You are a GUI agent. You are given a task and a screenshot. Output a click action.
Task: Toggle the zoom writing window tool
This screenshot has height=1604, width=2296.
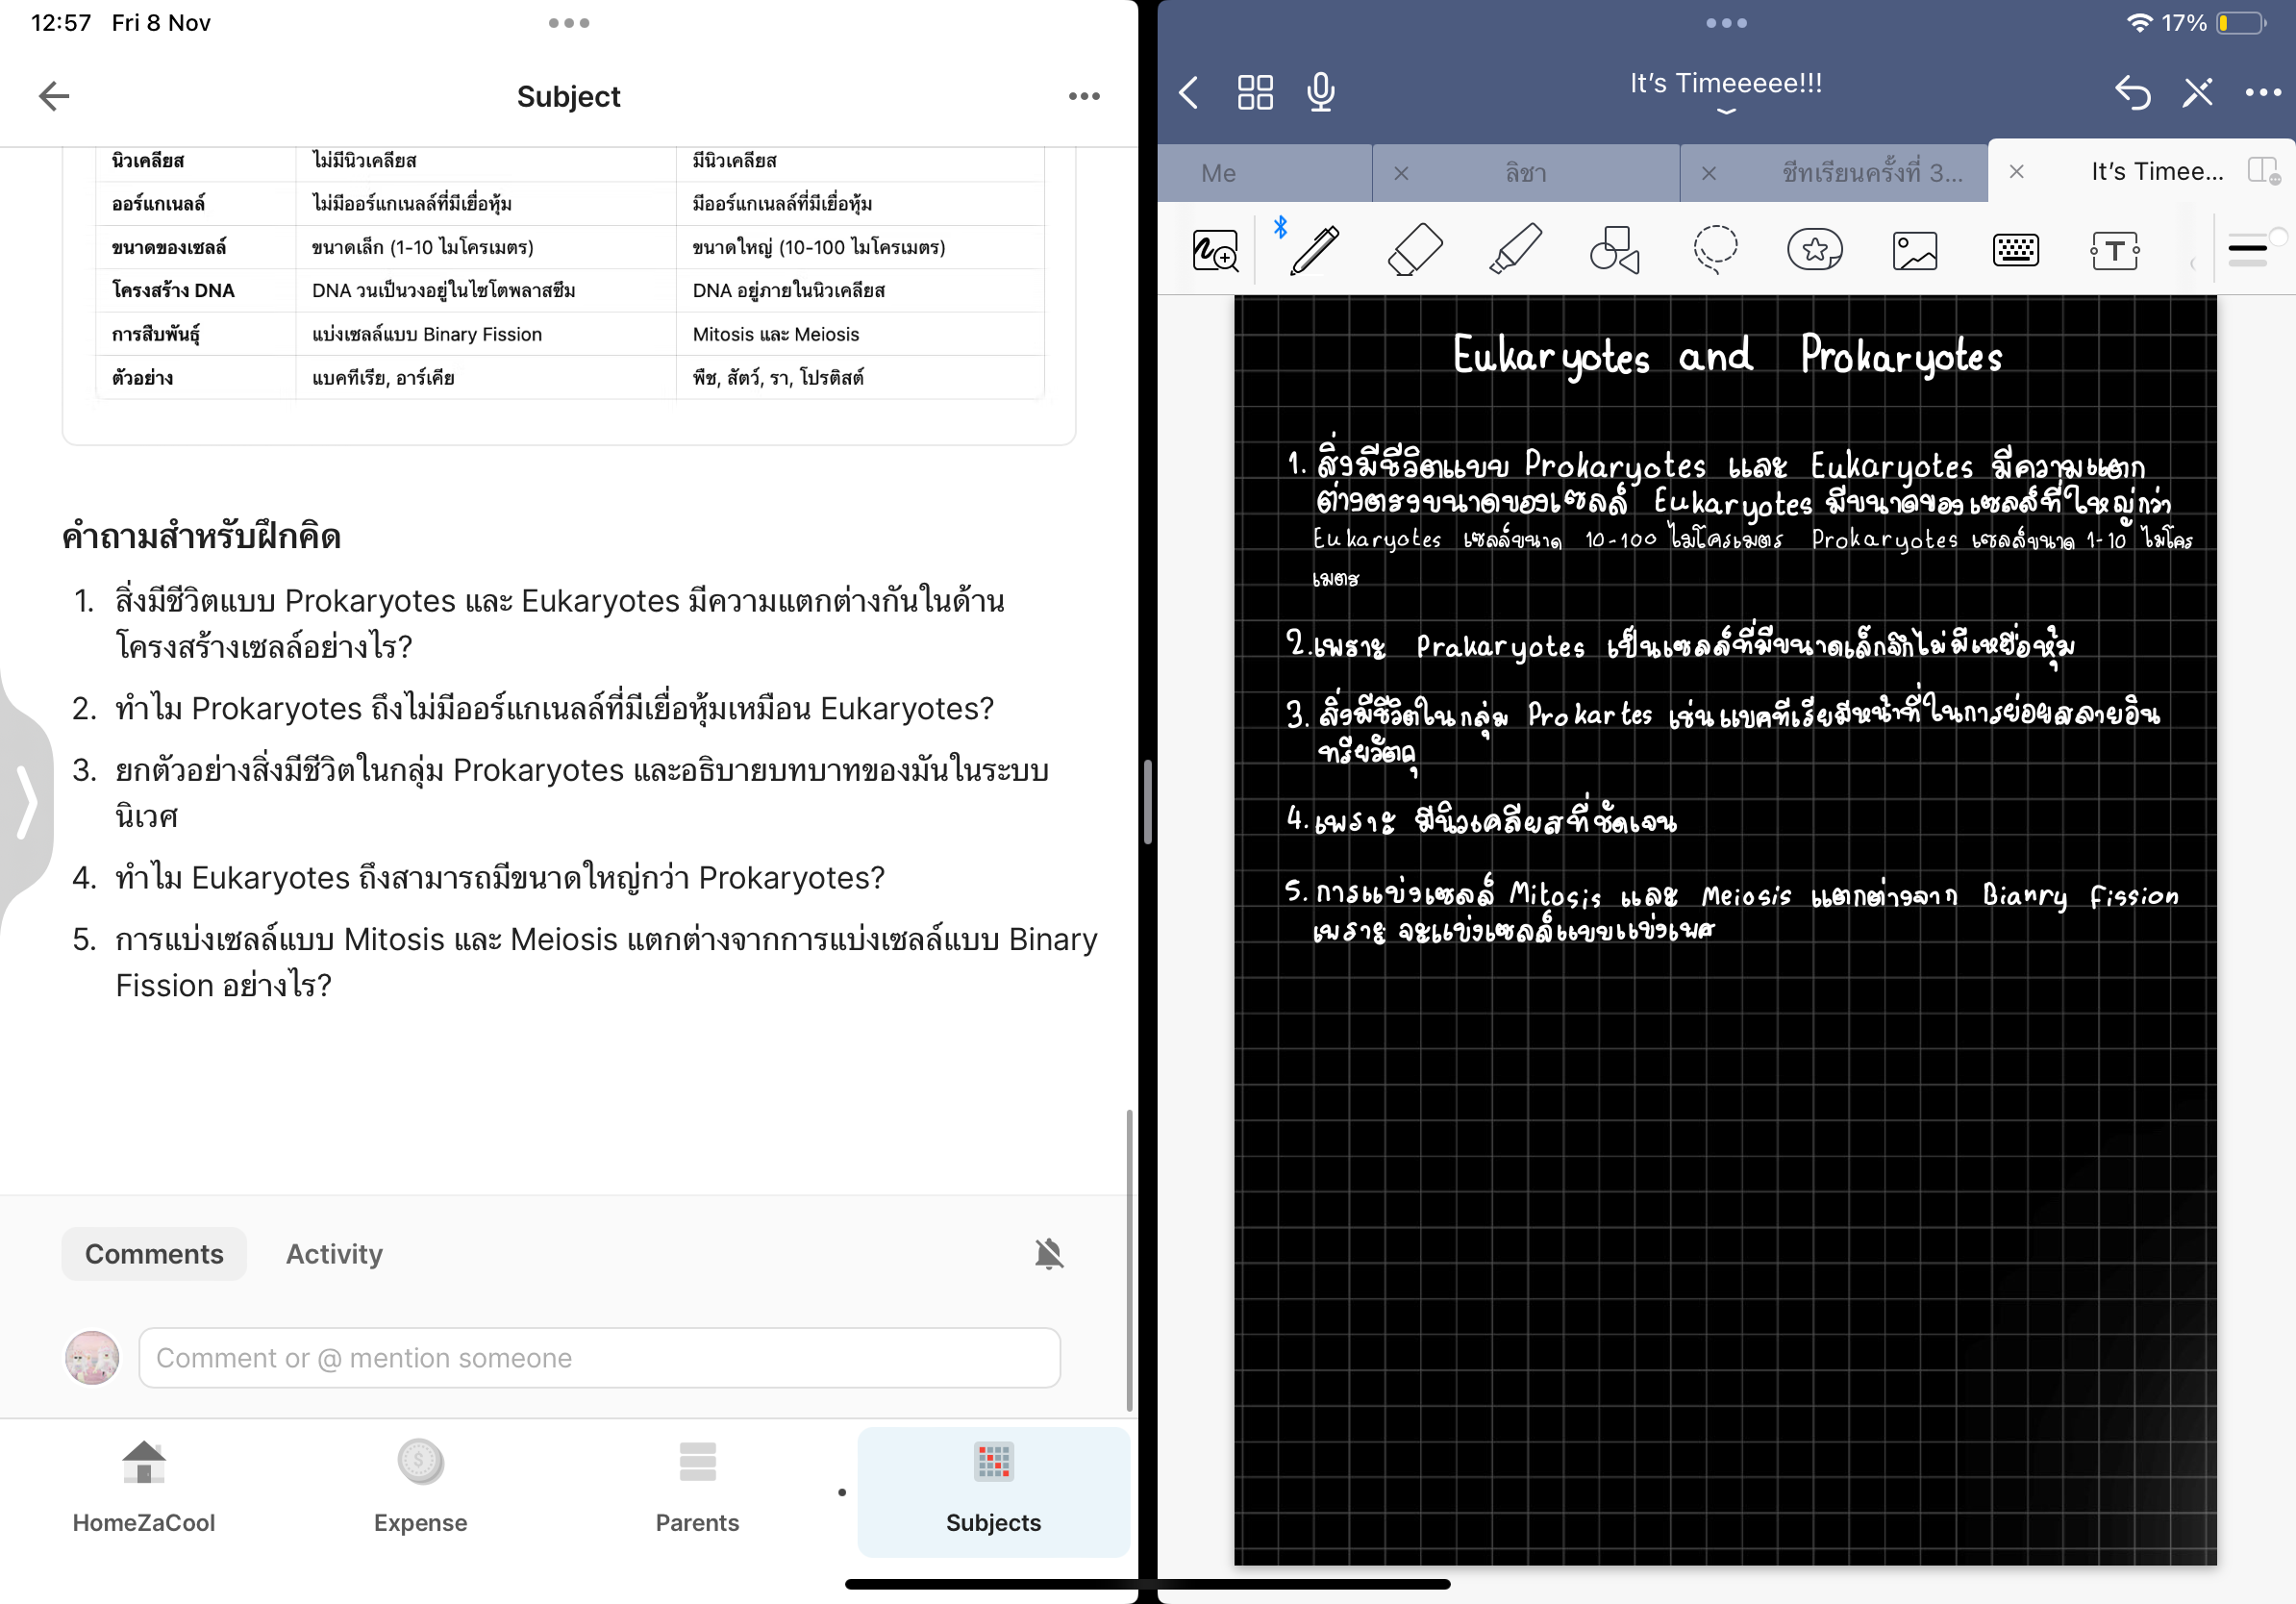1215,250
